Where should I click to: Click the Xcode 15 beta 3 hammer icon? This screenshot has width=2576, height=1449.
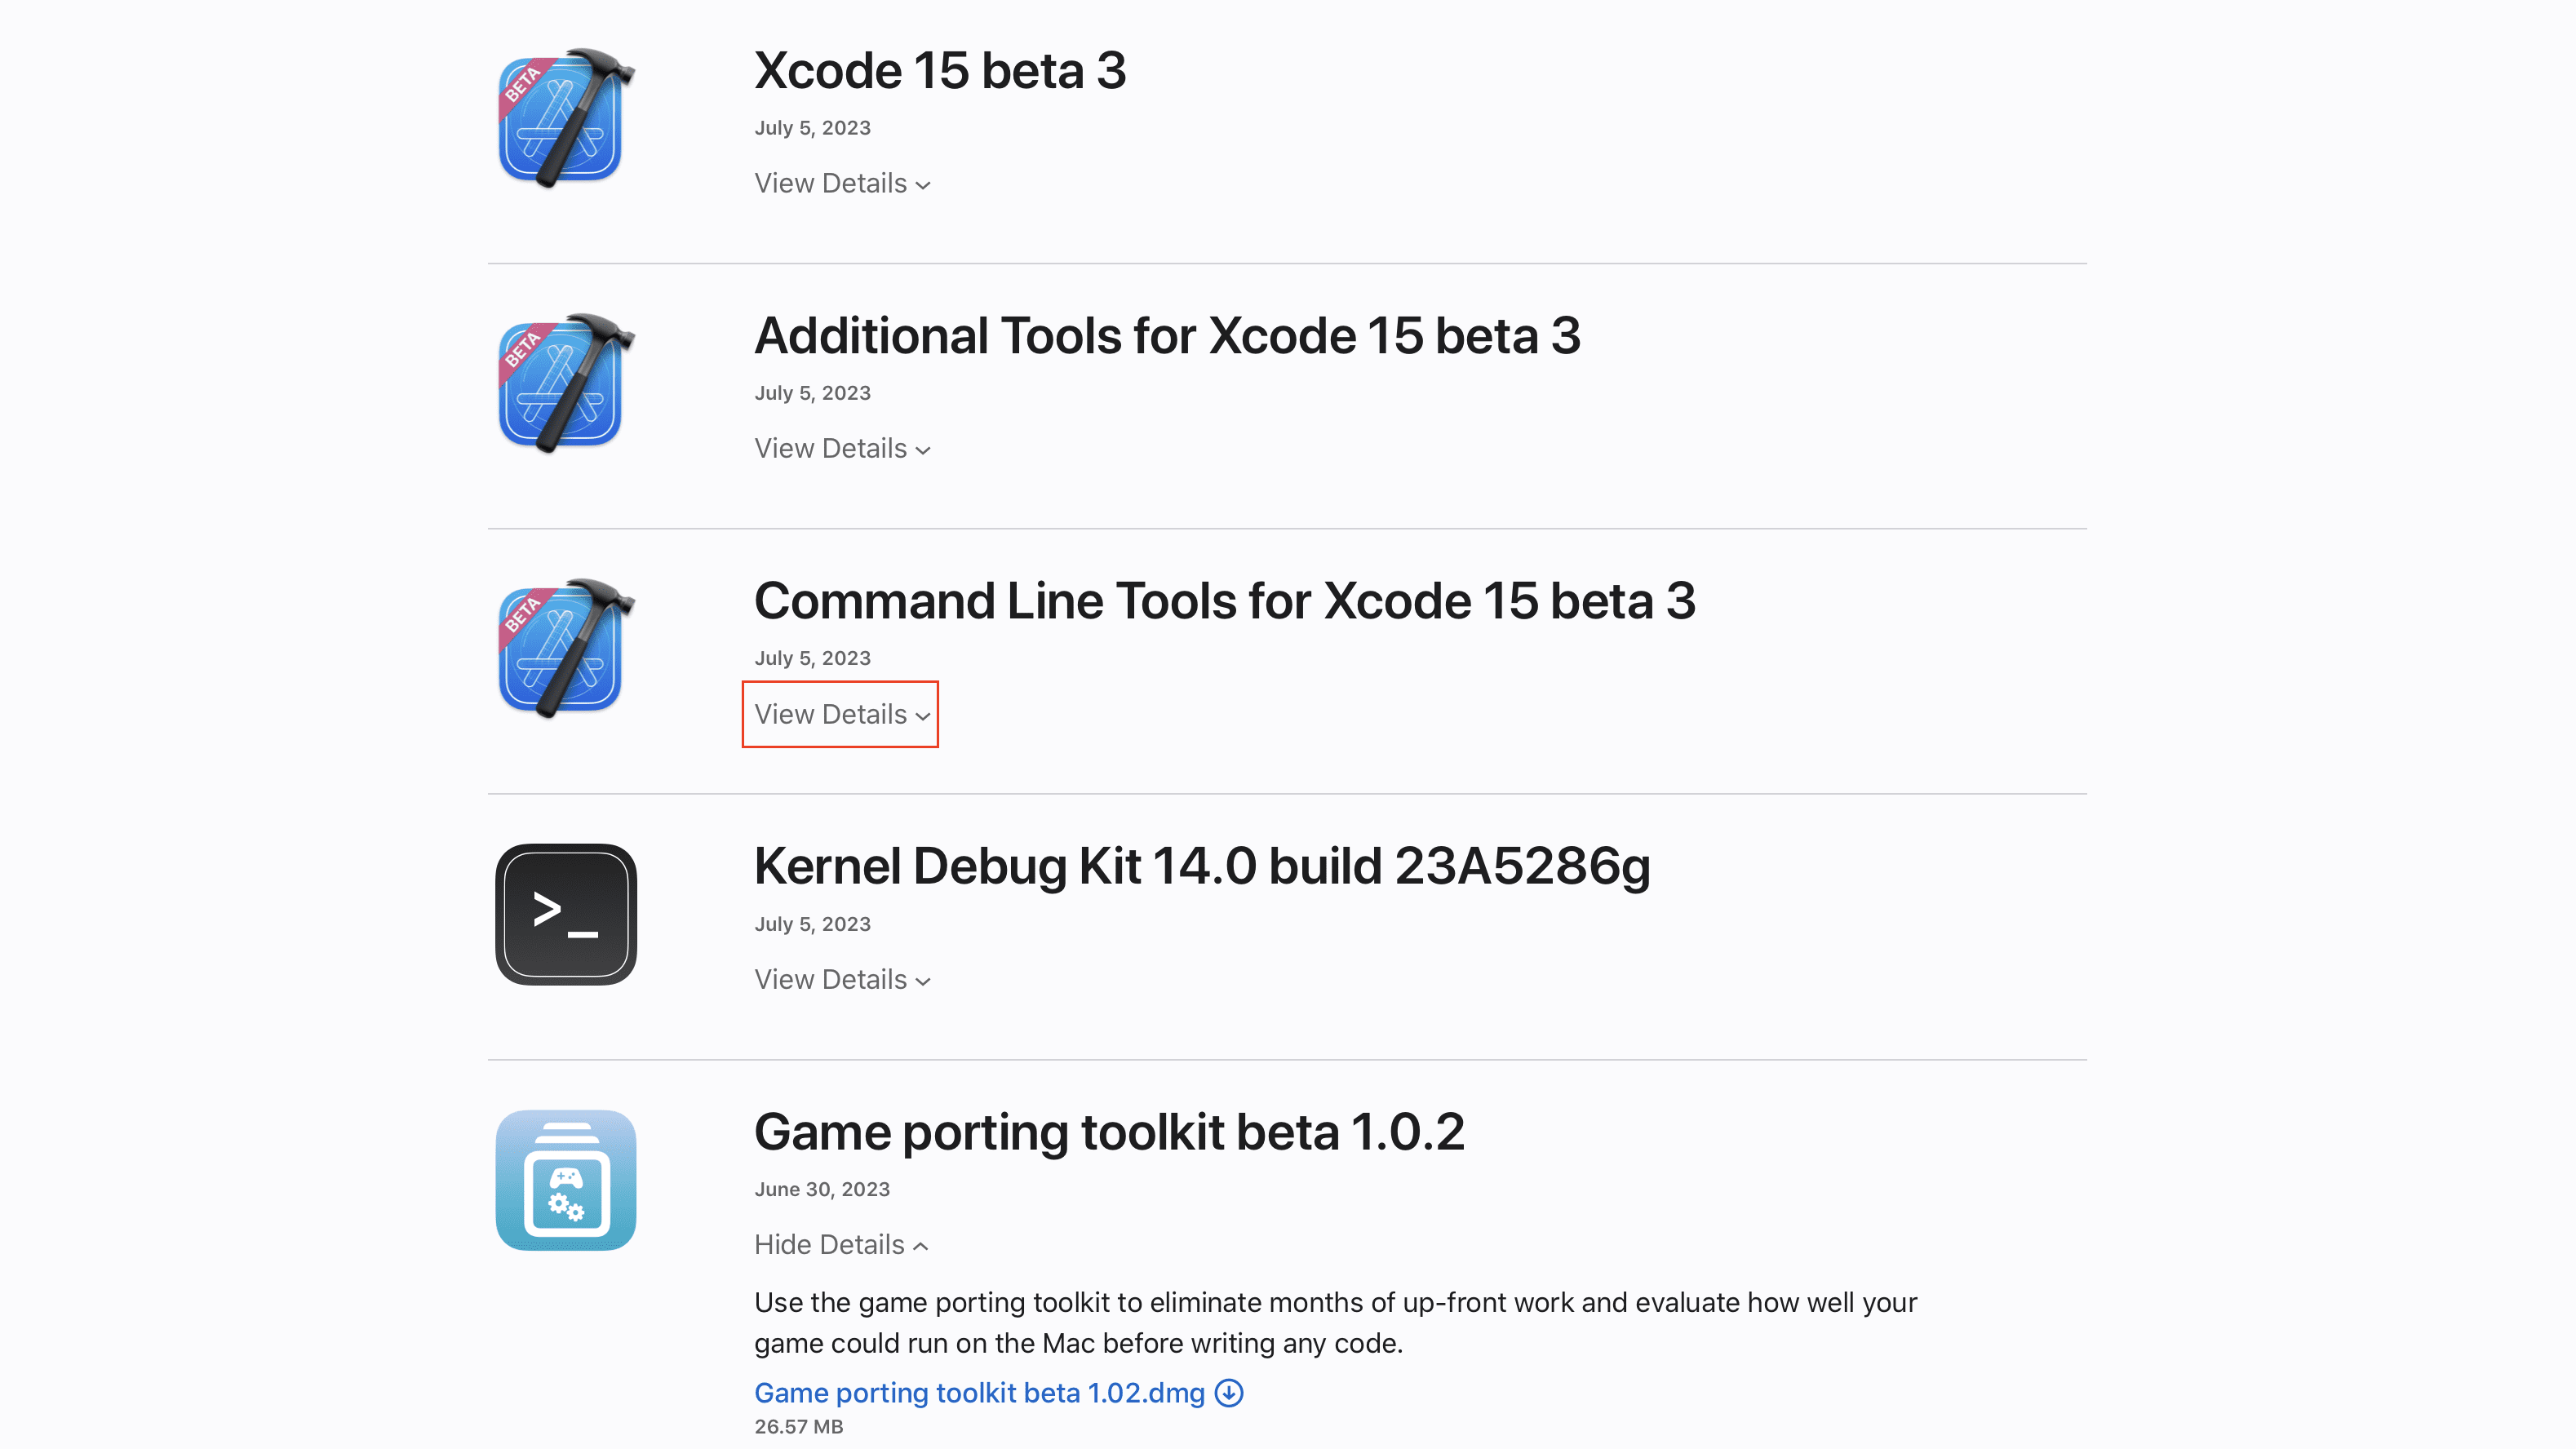(566, 118)
